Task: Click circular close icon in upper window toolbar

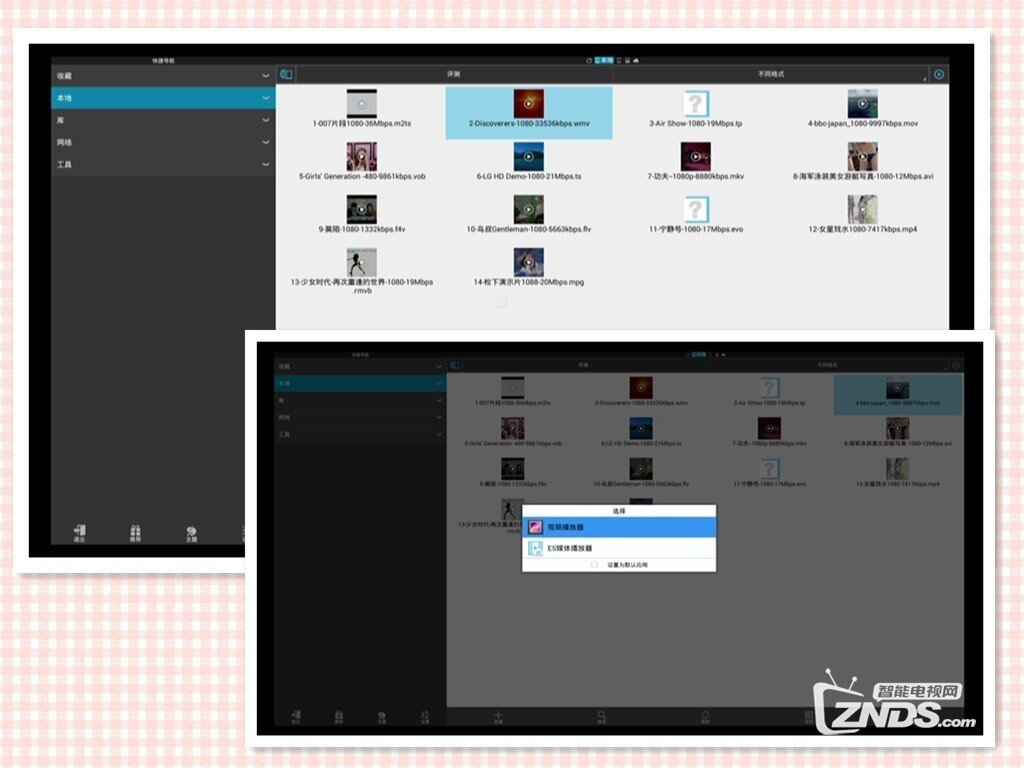Action: (x=939, y=74)
